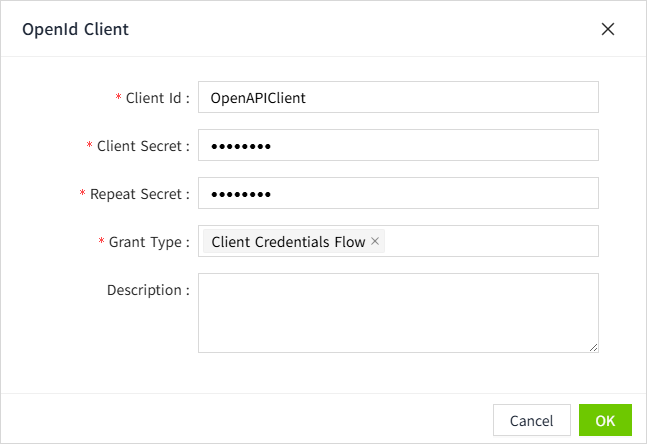This screenshot has height=444, width=647.
Task: Click the red asterisk beside Repeat Secret
Action: coord(83,194)
